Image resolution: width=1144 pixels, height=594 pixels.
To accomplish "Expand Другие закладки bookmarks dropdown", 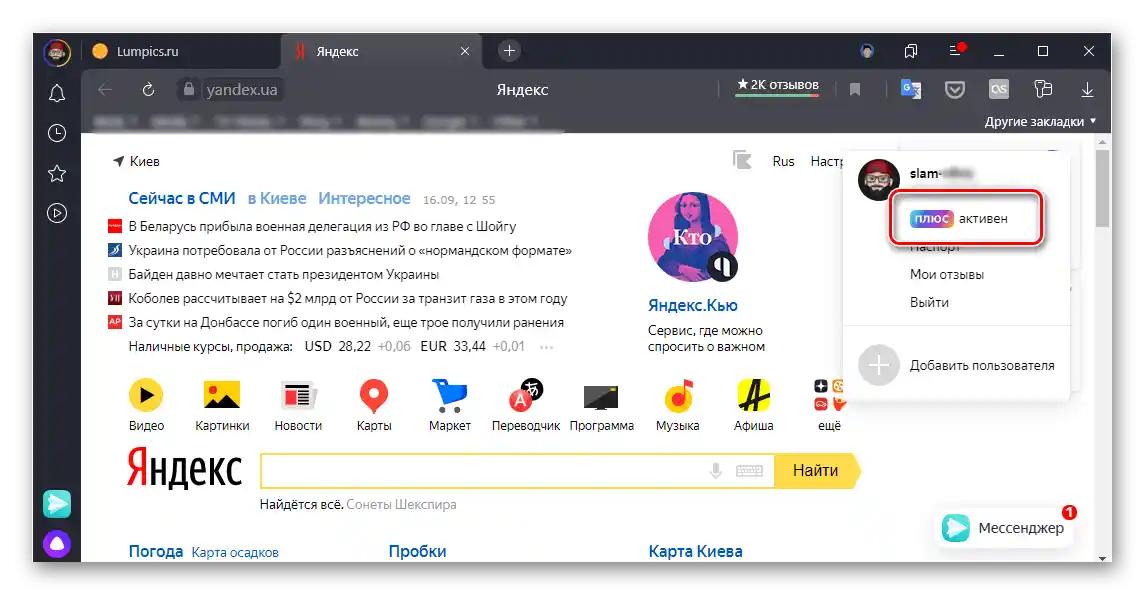I will tap(1040, 121).
